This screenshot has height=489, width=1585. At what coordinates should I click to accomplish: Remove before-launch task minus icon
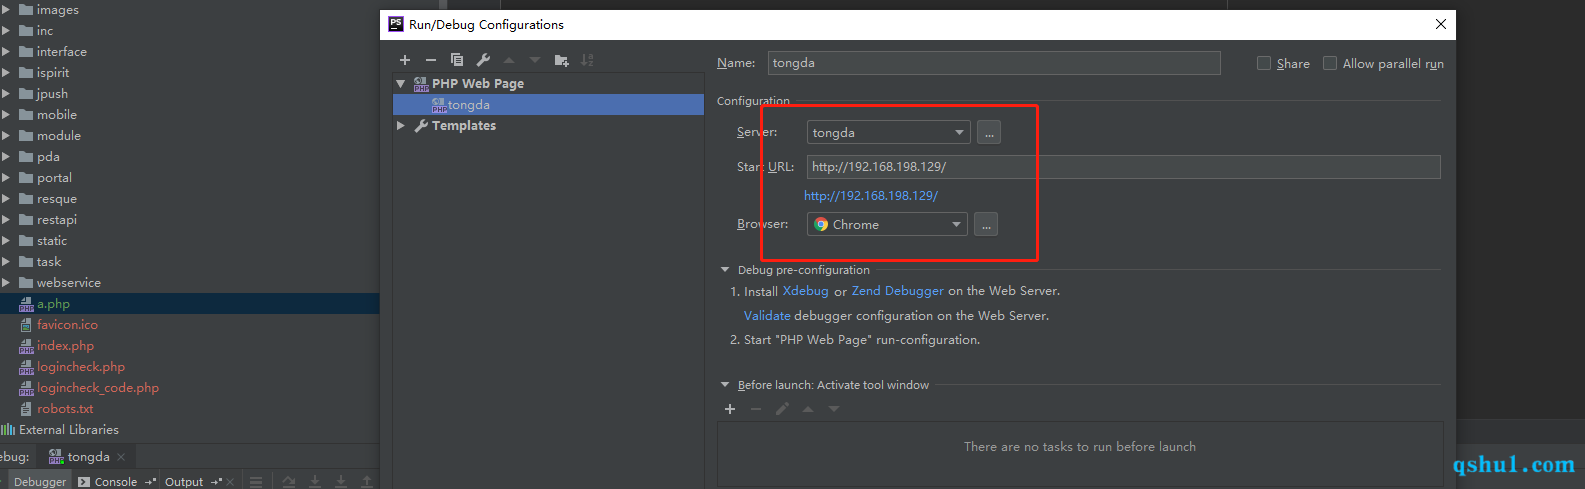pyautogui.click(x=756, y=409)
